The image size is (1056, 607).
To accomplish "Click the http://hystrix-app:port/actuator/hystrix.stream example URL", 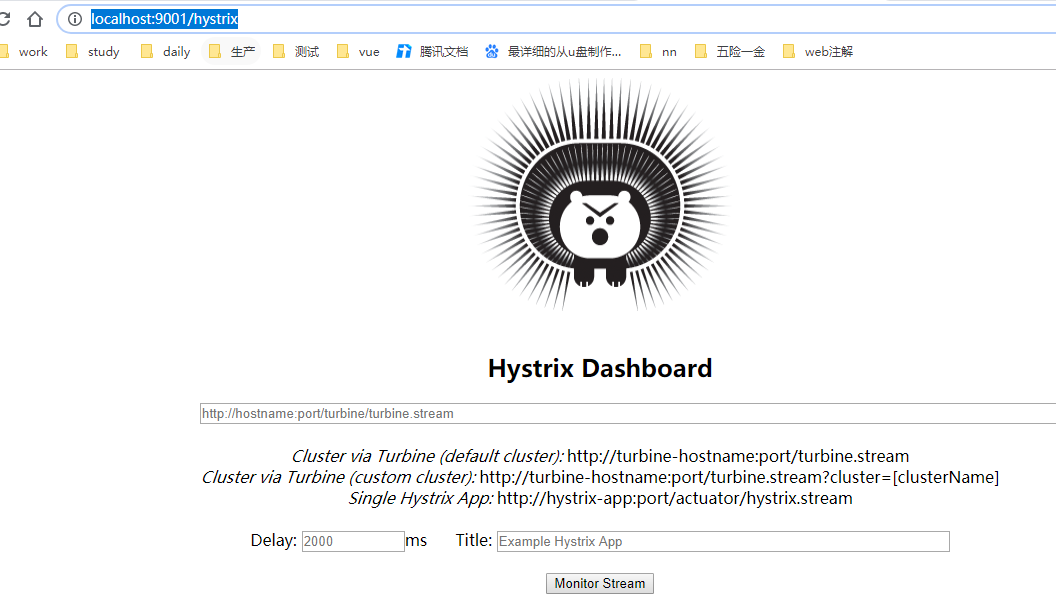I will (675, 498).
